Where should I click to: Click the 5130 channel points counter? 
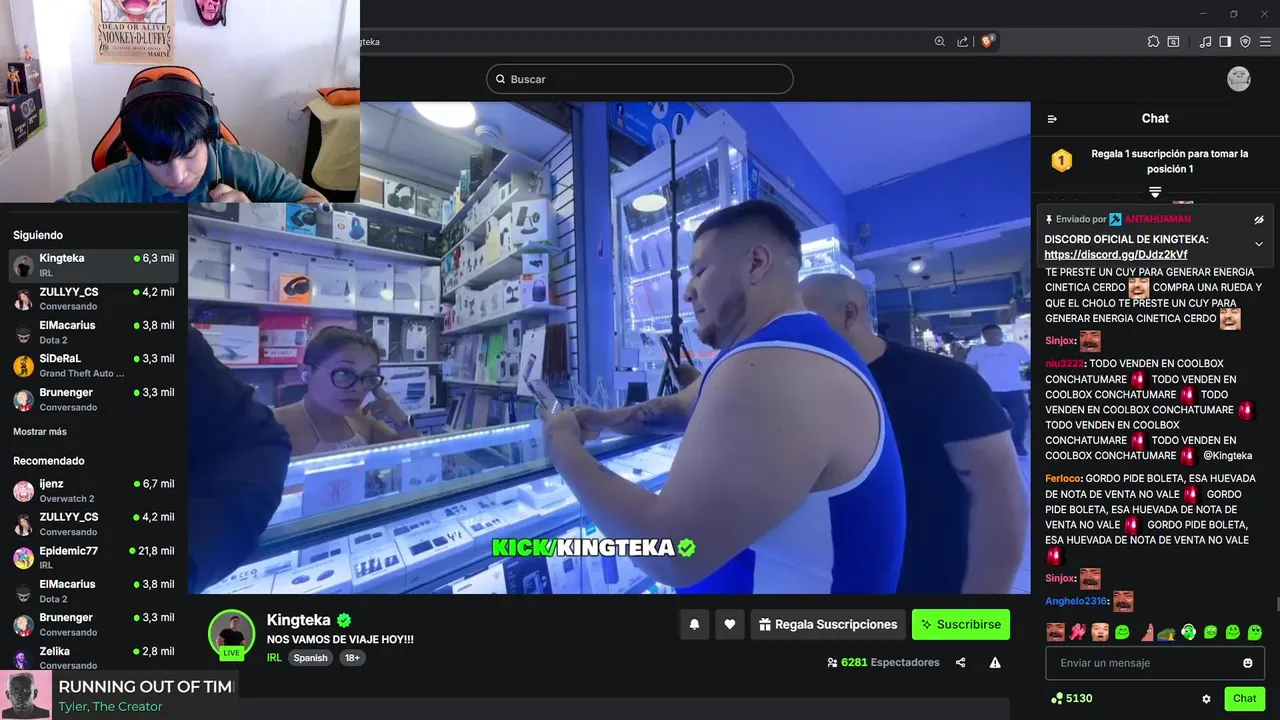click(x=1071, y=699)
